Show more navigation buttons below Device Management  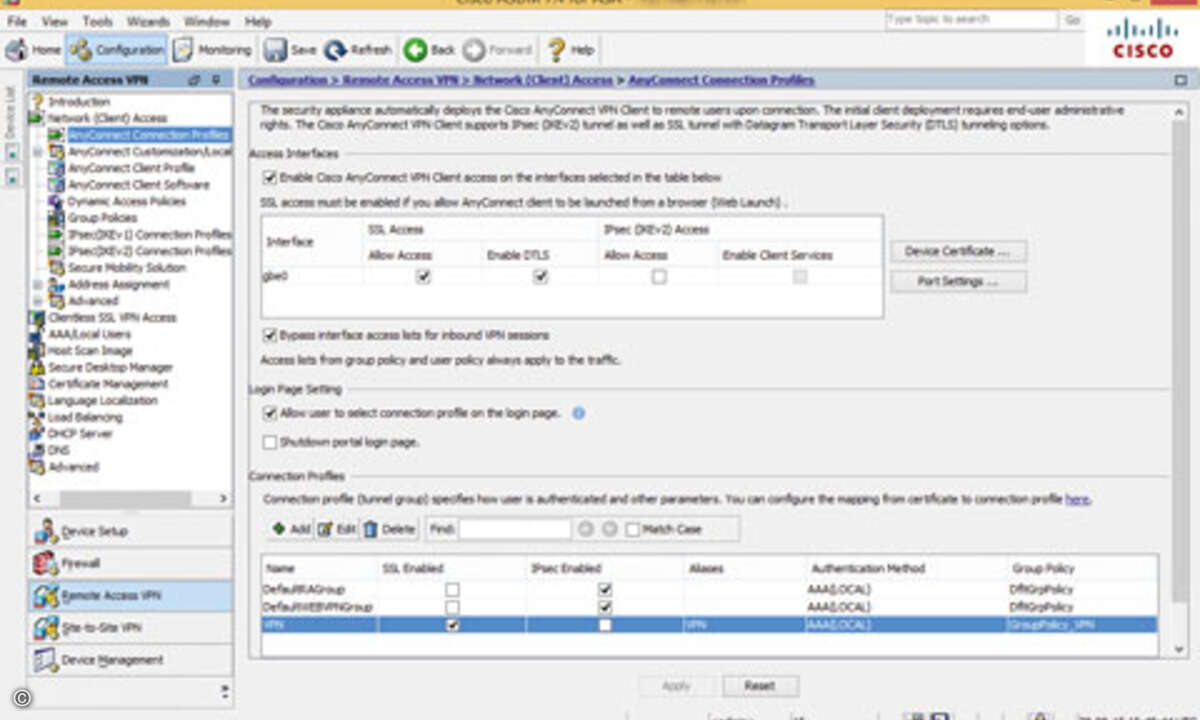225,691
